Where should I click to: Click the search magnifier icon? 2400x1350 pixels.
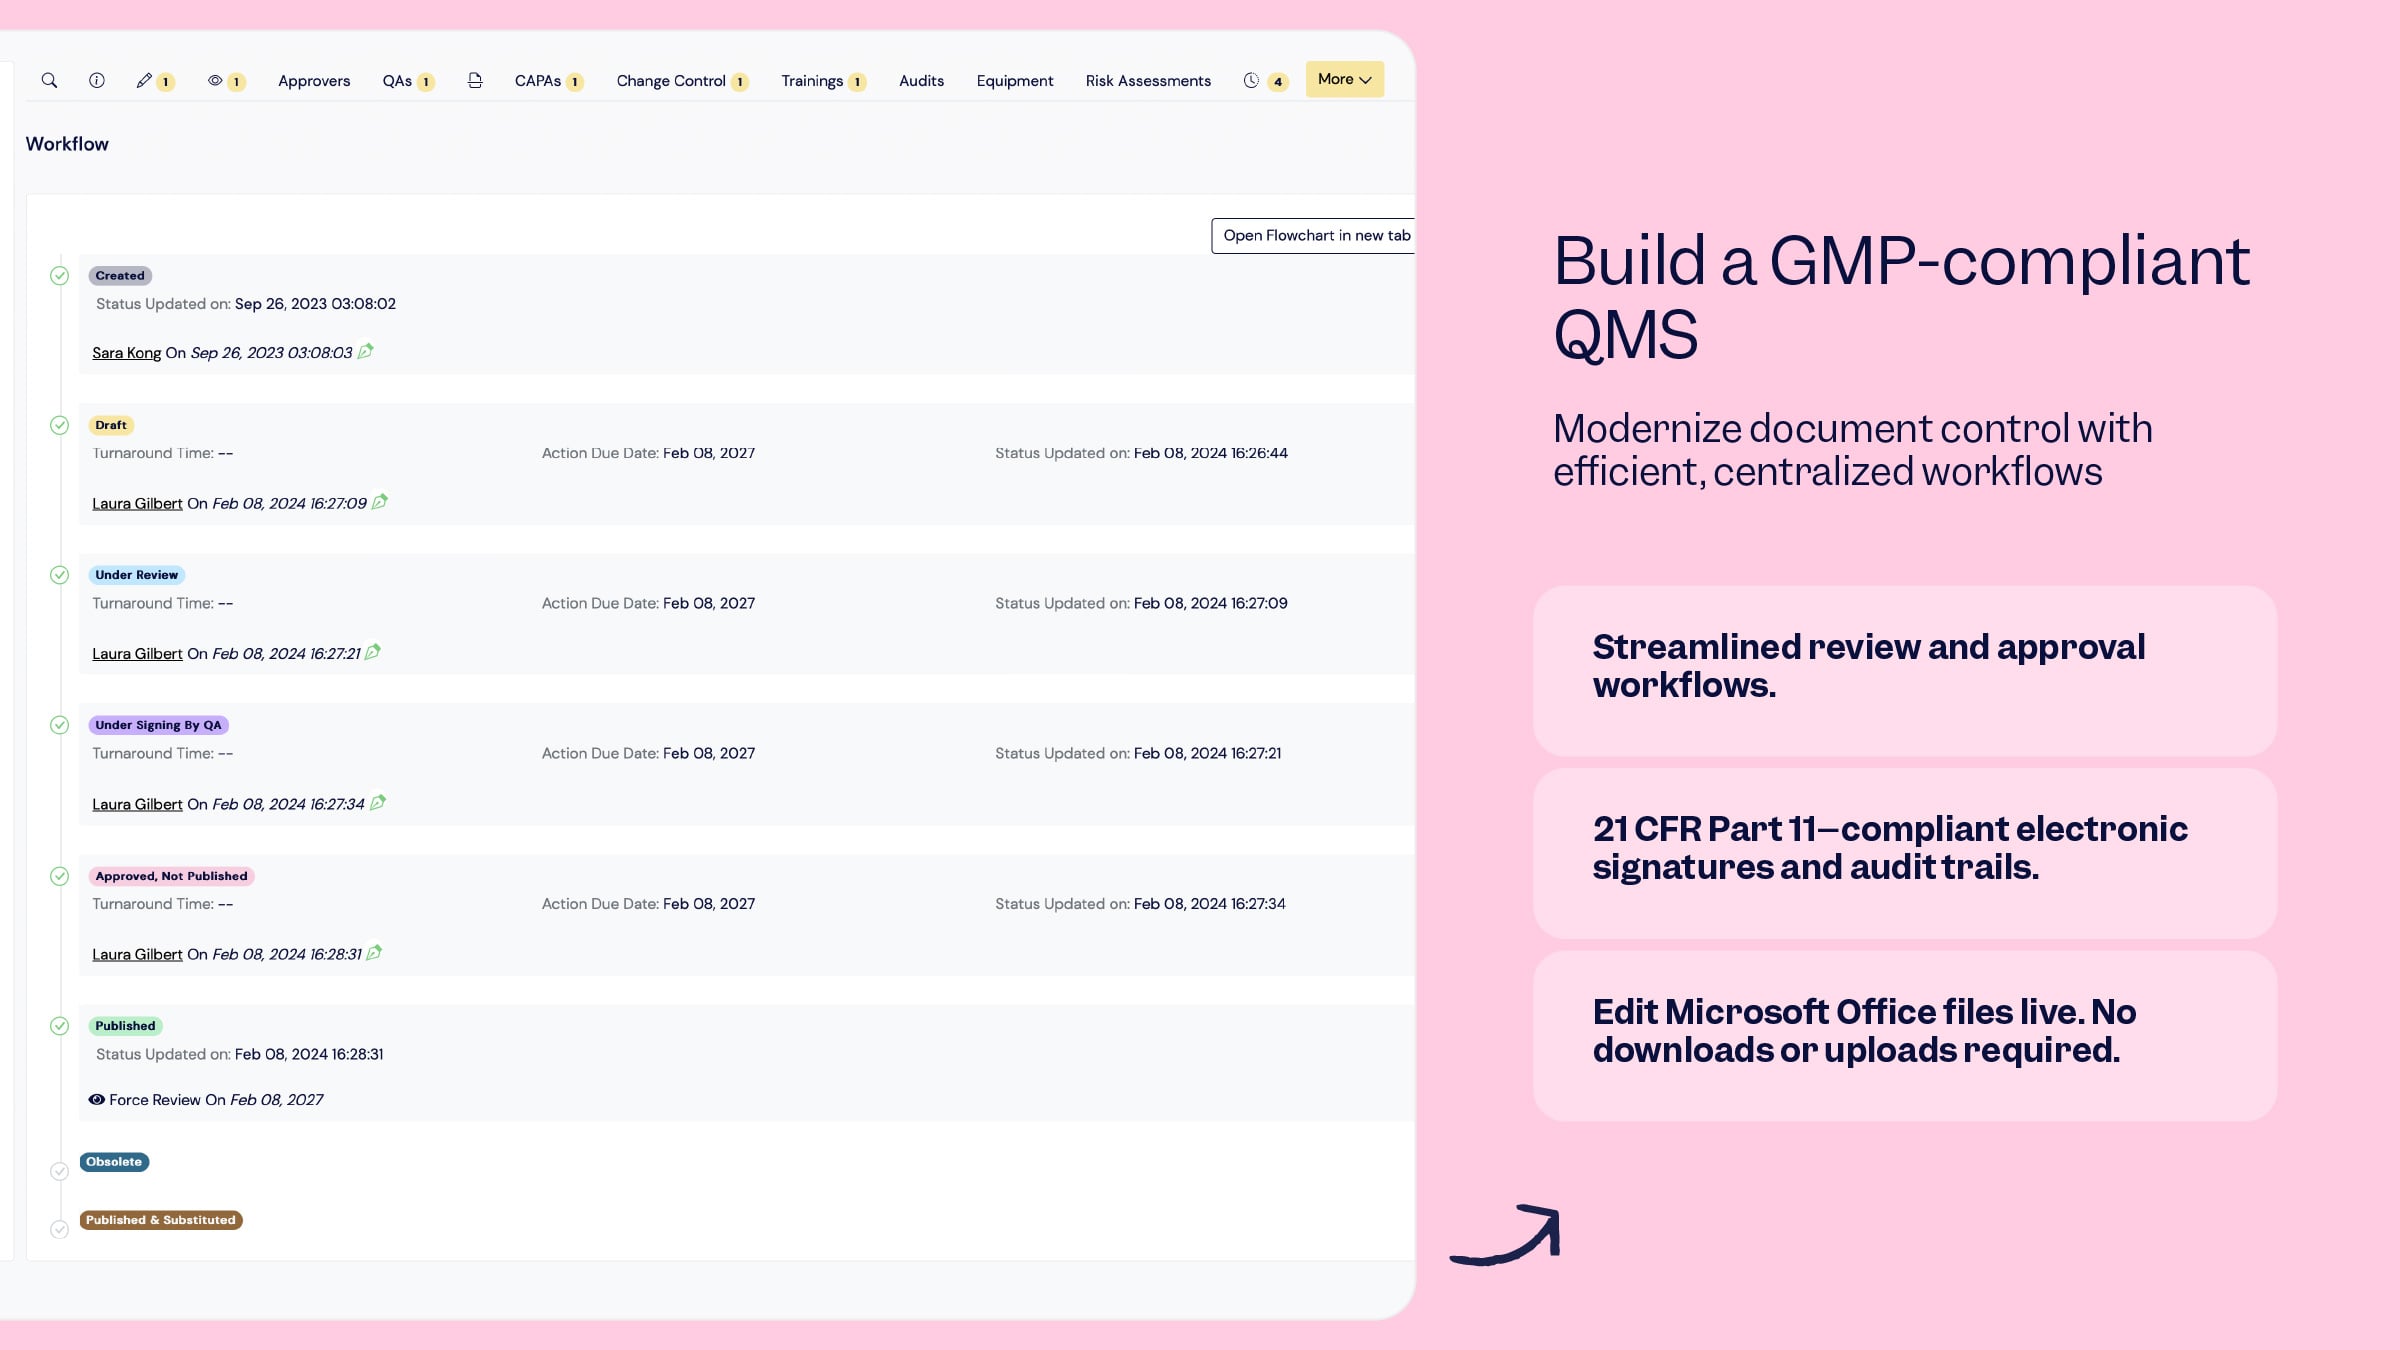(x=49, y=80)
